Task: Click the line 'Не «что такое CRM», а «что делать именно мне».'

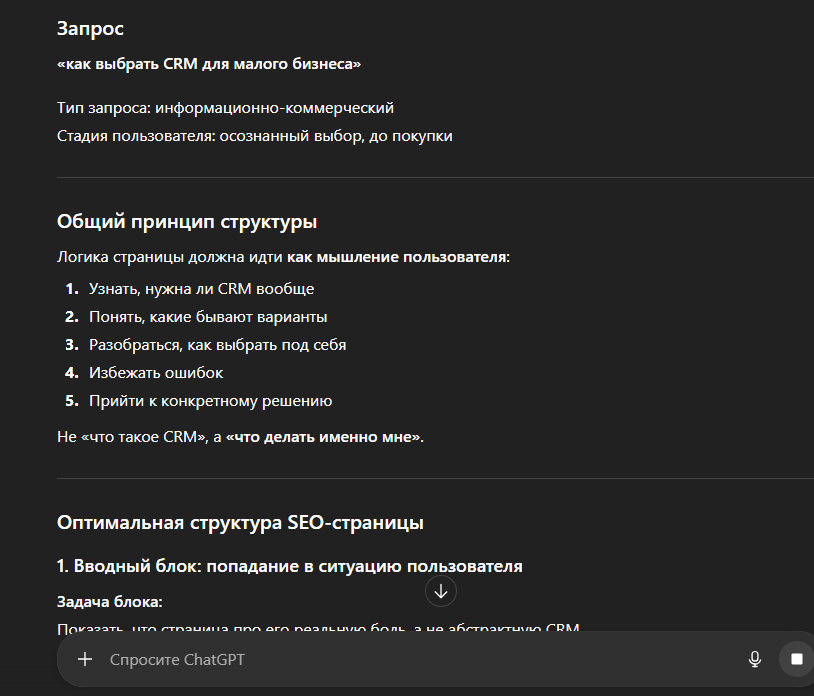Action: click(240, 437)
